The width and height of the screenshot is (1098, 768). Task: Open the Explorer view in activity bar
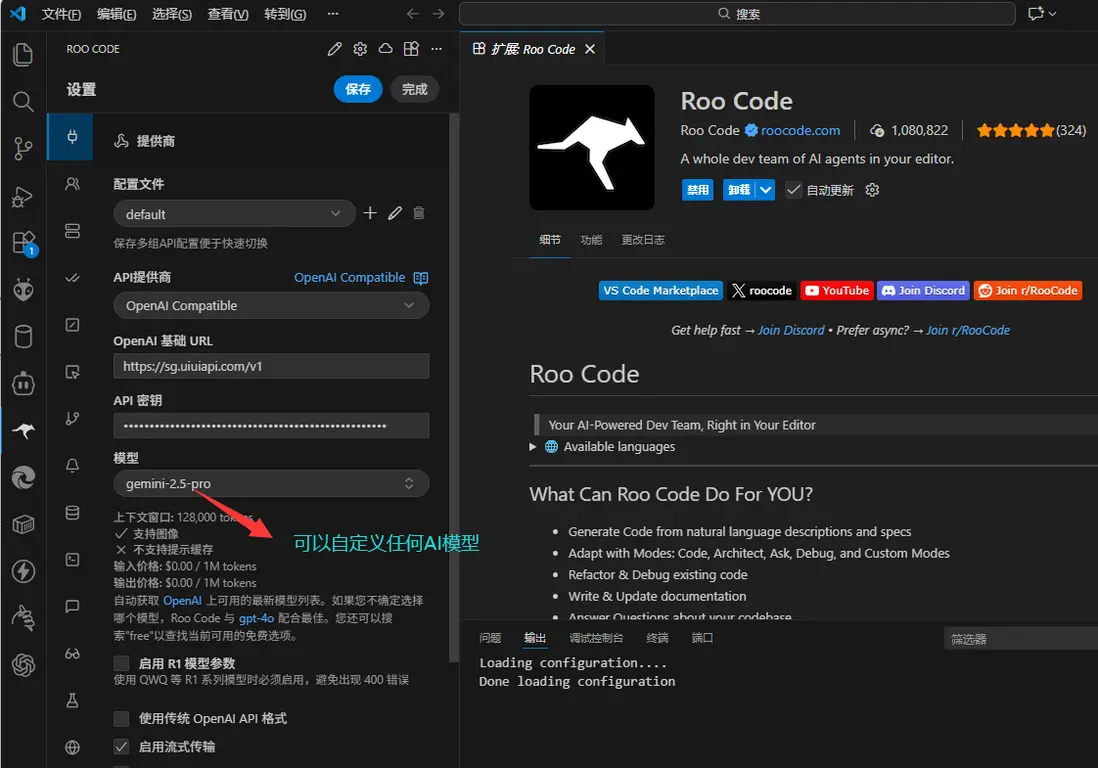point(22,54)
